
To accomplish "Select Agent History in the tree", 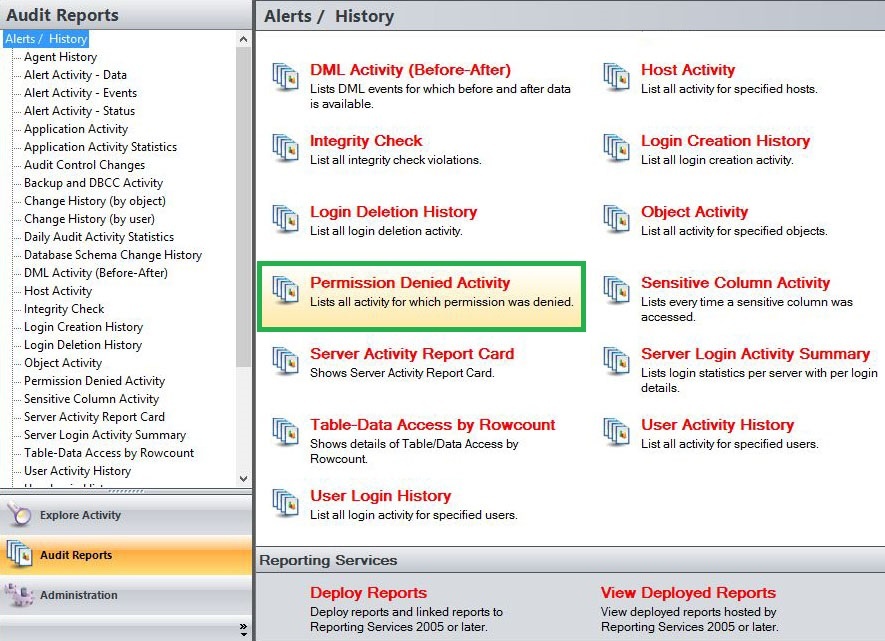I will coord(60,57).
